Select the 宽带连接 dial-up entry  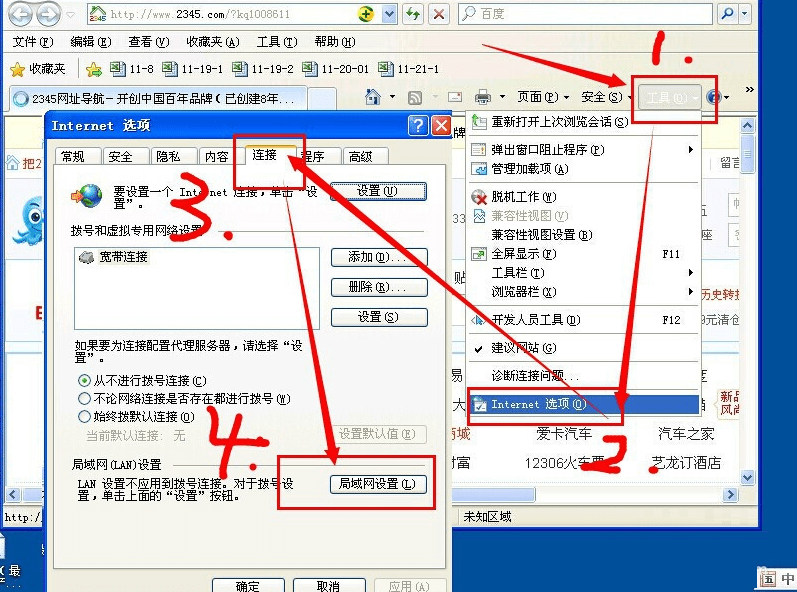click(113, 257)
